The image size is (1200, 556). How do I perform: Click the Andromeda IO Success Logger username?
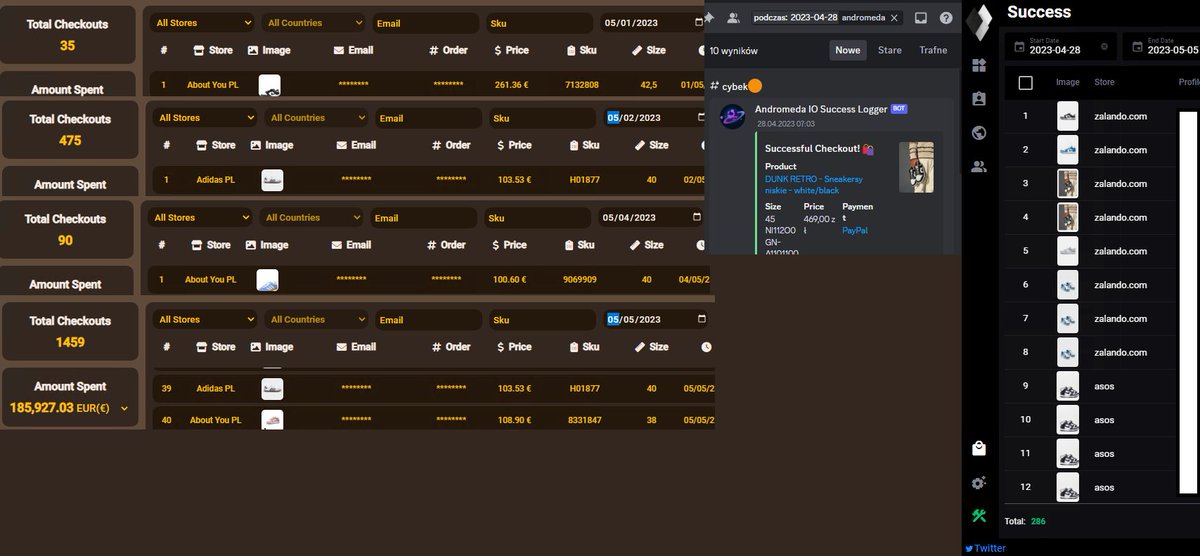[821, 109]
